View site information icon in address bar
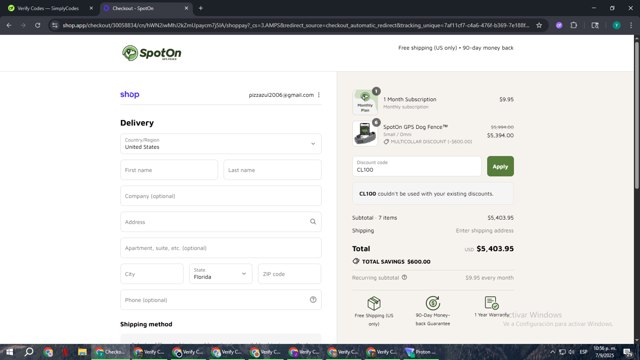Viewport: 640px width, 360px height. pyautogui.click(x=55, y=25)
